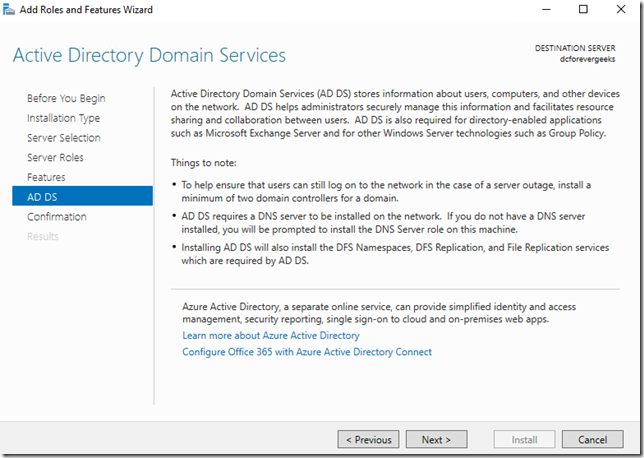Click the Active Directory Domain Services heading
Screen dimensions: 644x458
149,55
